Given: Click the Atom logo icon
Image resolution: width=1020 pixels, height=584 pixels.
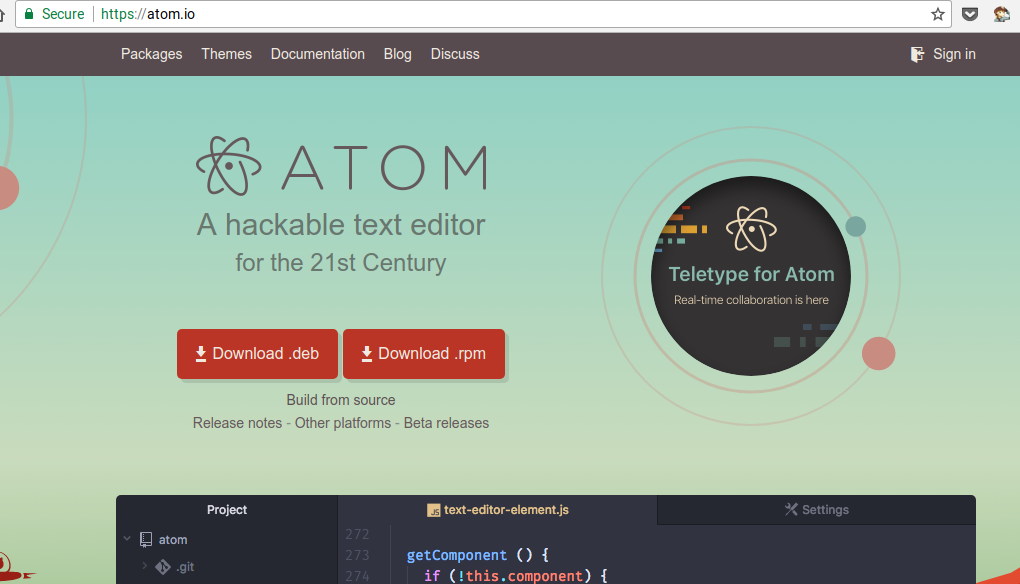Looking at the screenshot, I should pyautogui.click(x=230, y=166).
